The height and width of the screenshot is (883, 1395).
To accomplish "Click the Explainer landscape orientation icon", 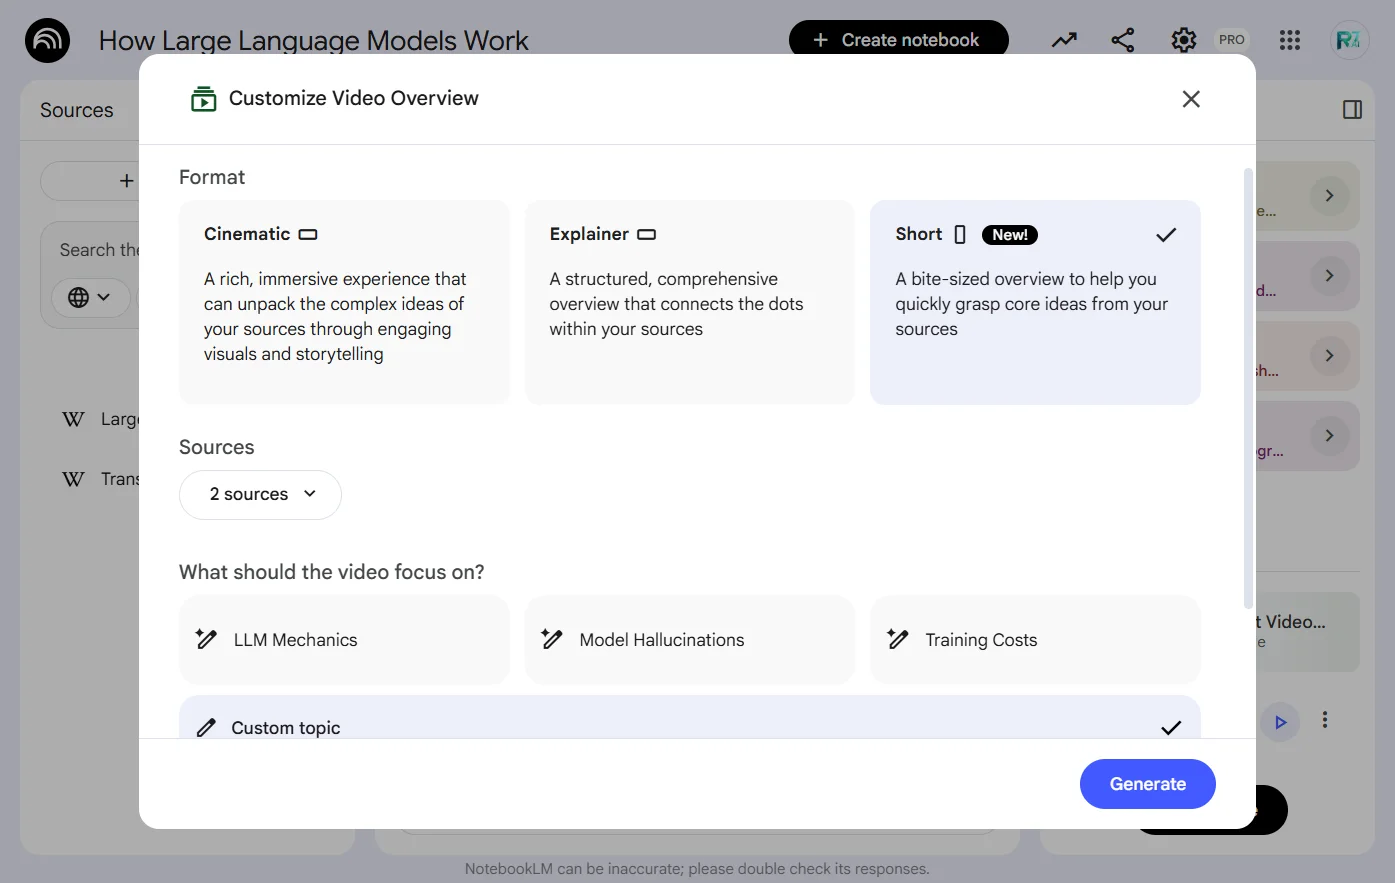I will pos(647,234).
